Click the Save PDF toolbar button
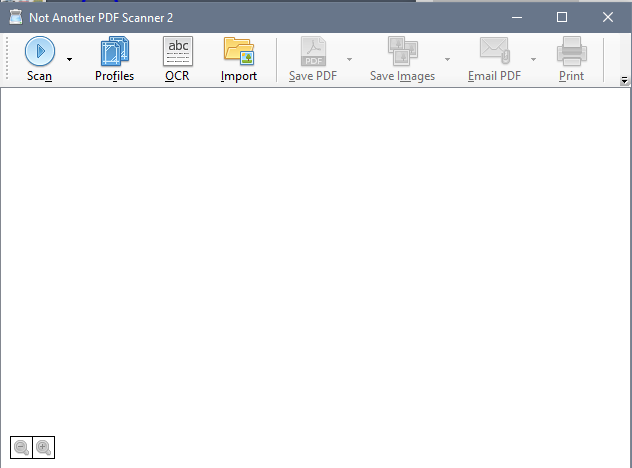The image size is (632, 468). pyautogui.click(x=313, y=59)
